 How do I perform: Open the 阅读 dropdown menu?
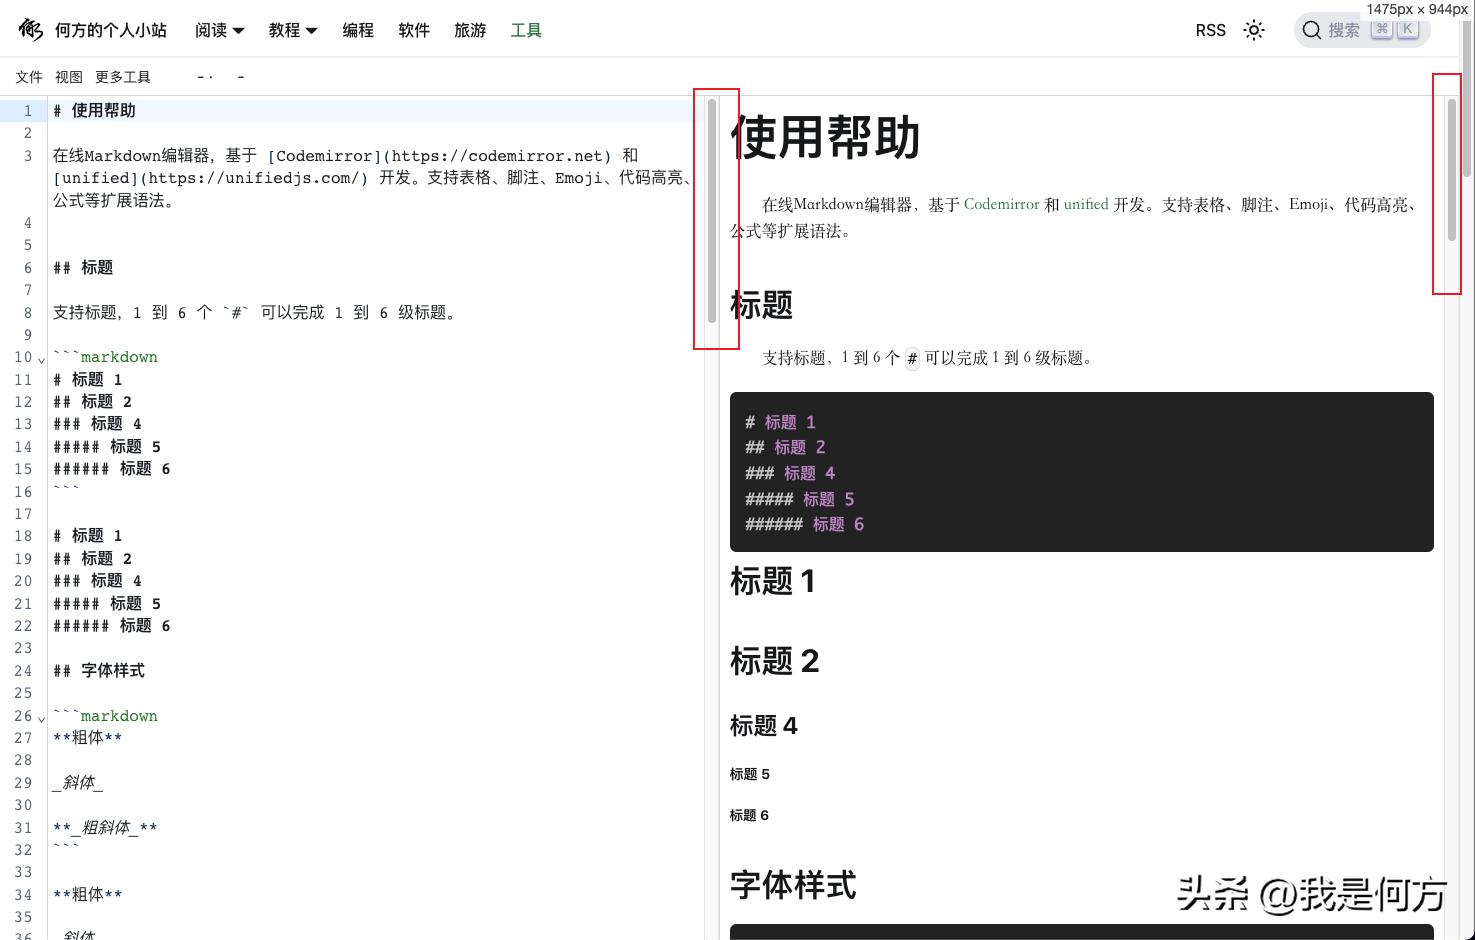click(x=219, y=30)
